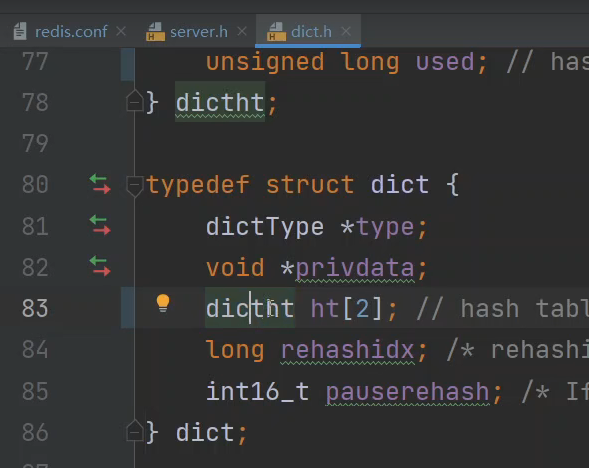Click int16_t on line 85
The height and width of the screenshot is (468, 589).
tap(257, 391)
